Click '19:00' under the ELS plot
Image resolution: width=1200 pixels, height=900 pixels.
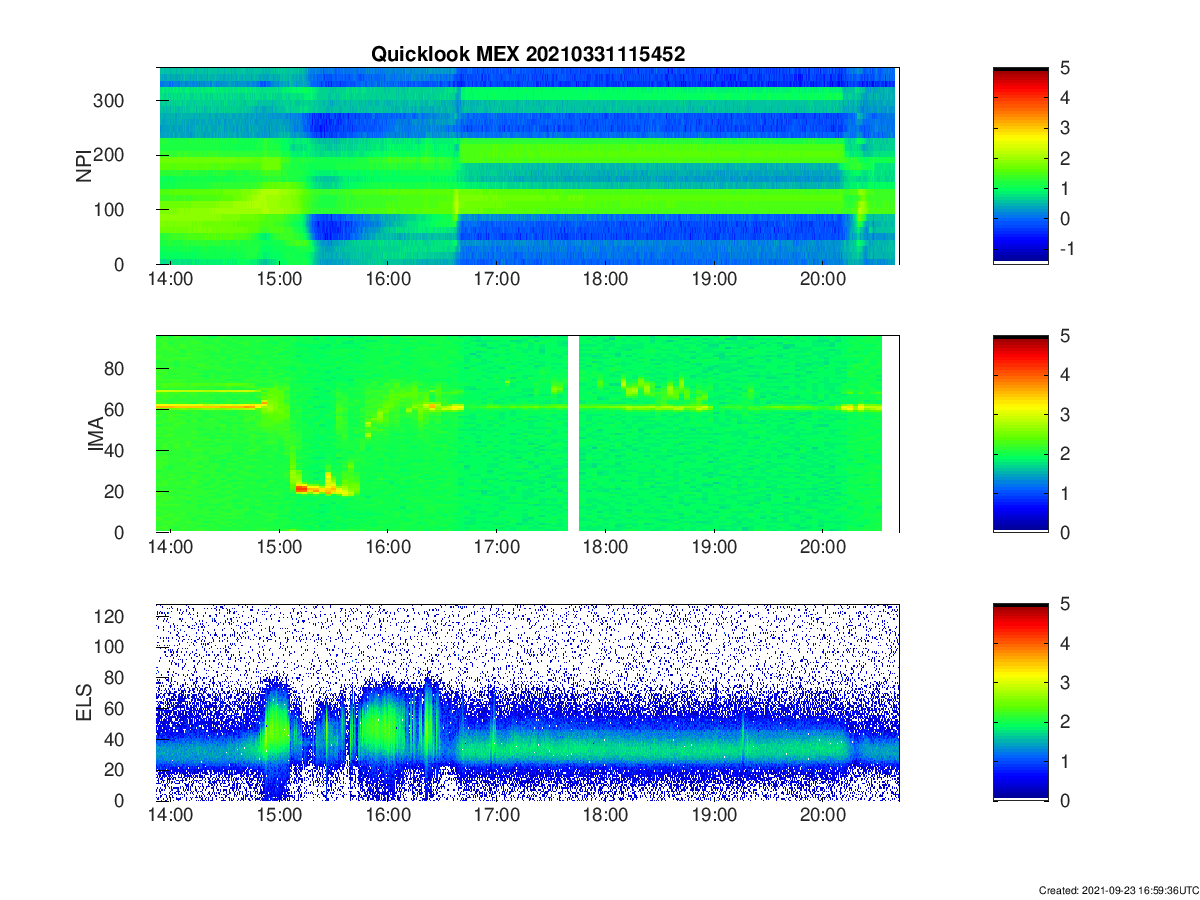pos(713,817)
